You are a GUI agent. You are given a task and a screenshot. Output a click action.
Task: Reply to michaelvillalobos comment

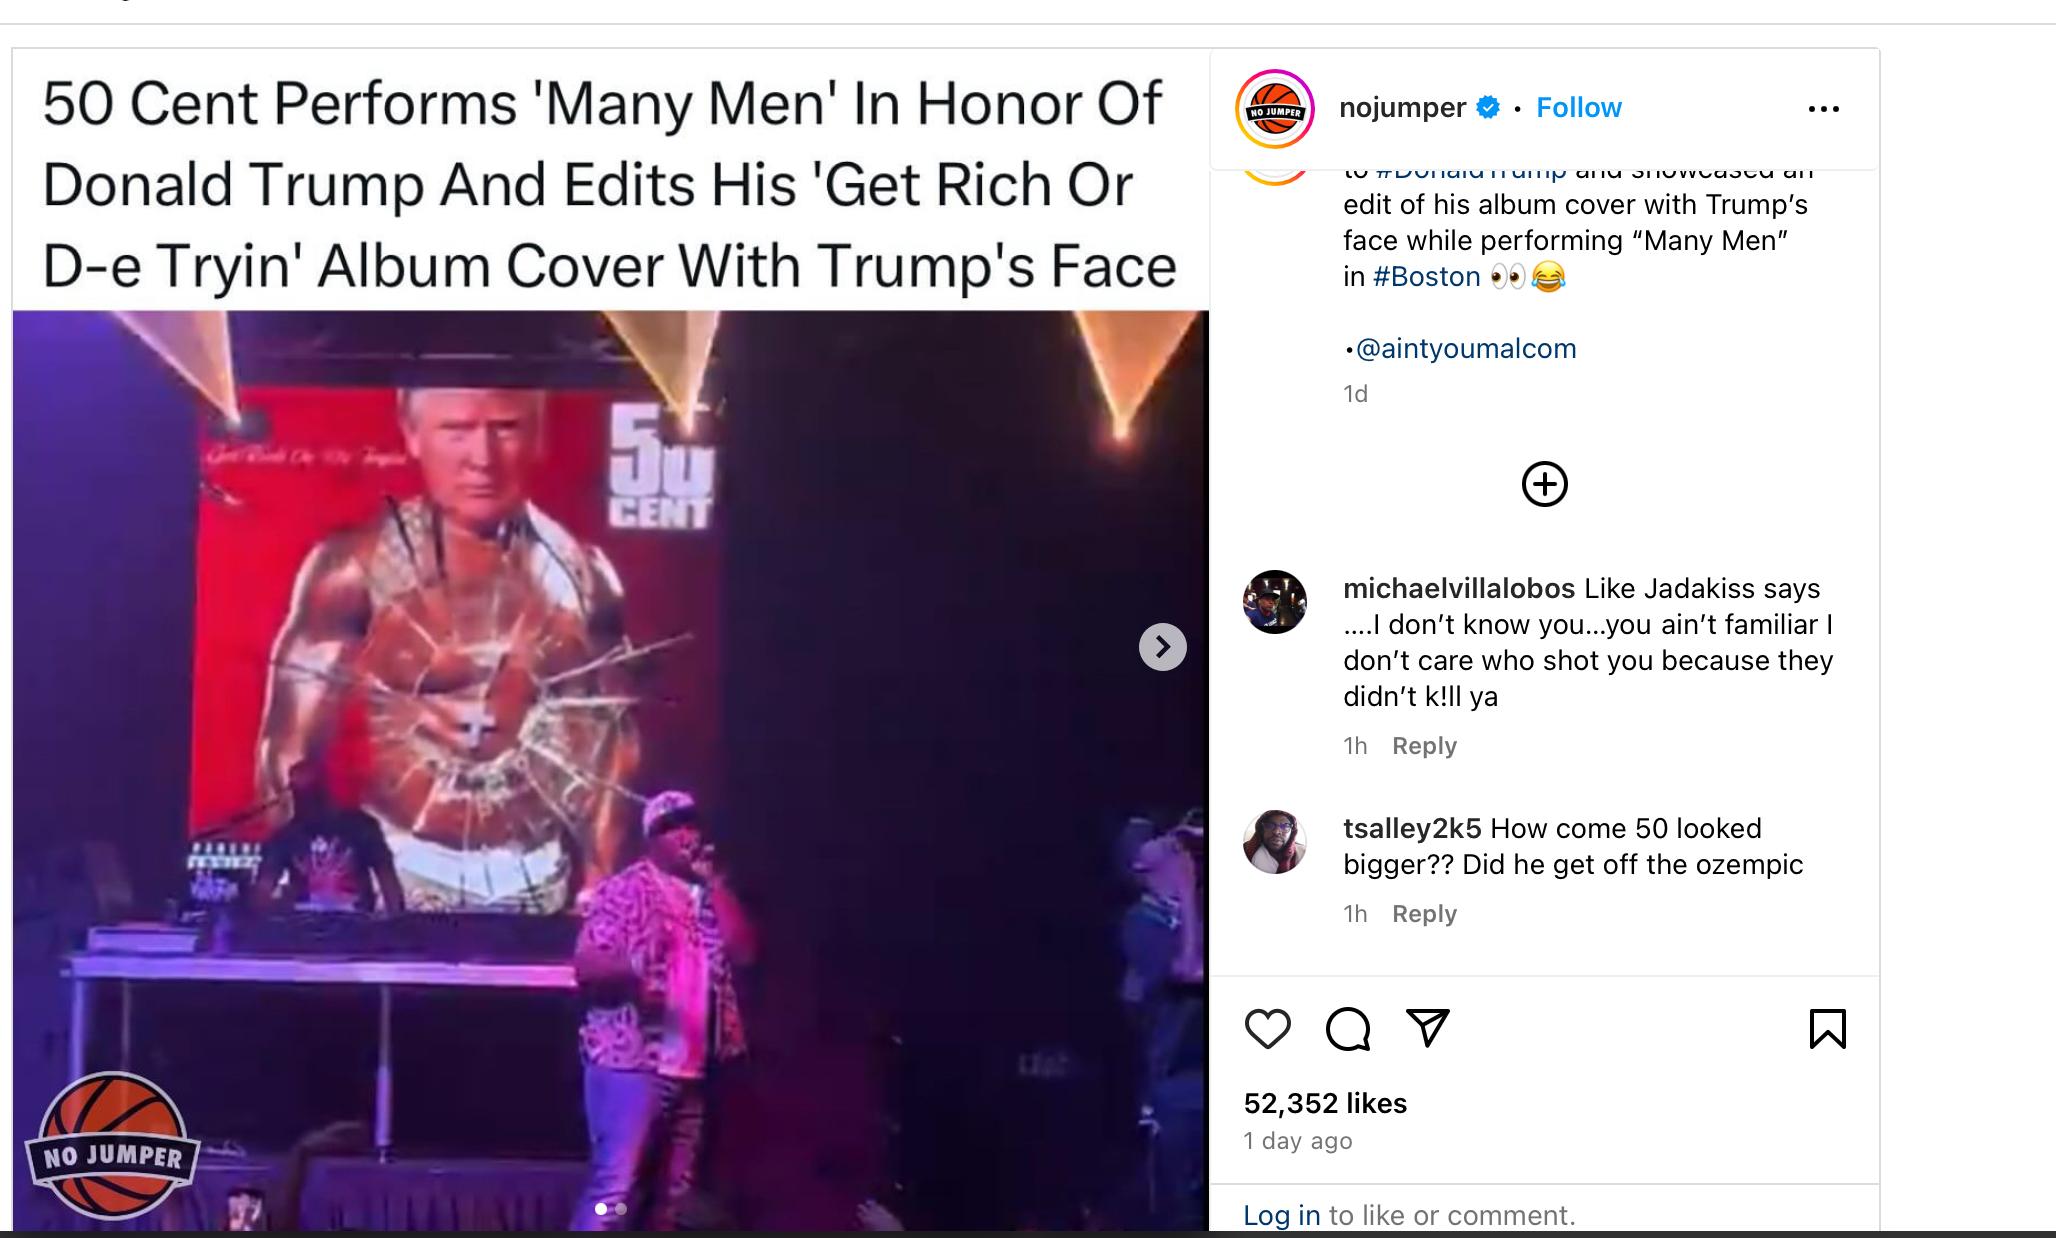(1424, 746)
